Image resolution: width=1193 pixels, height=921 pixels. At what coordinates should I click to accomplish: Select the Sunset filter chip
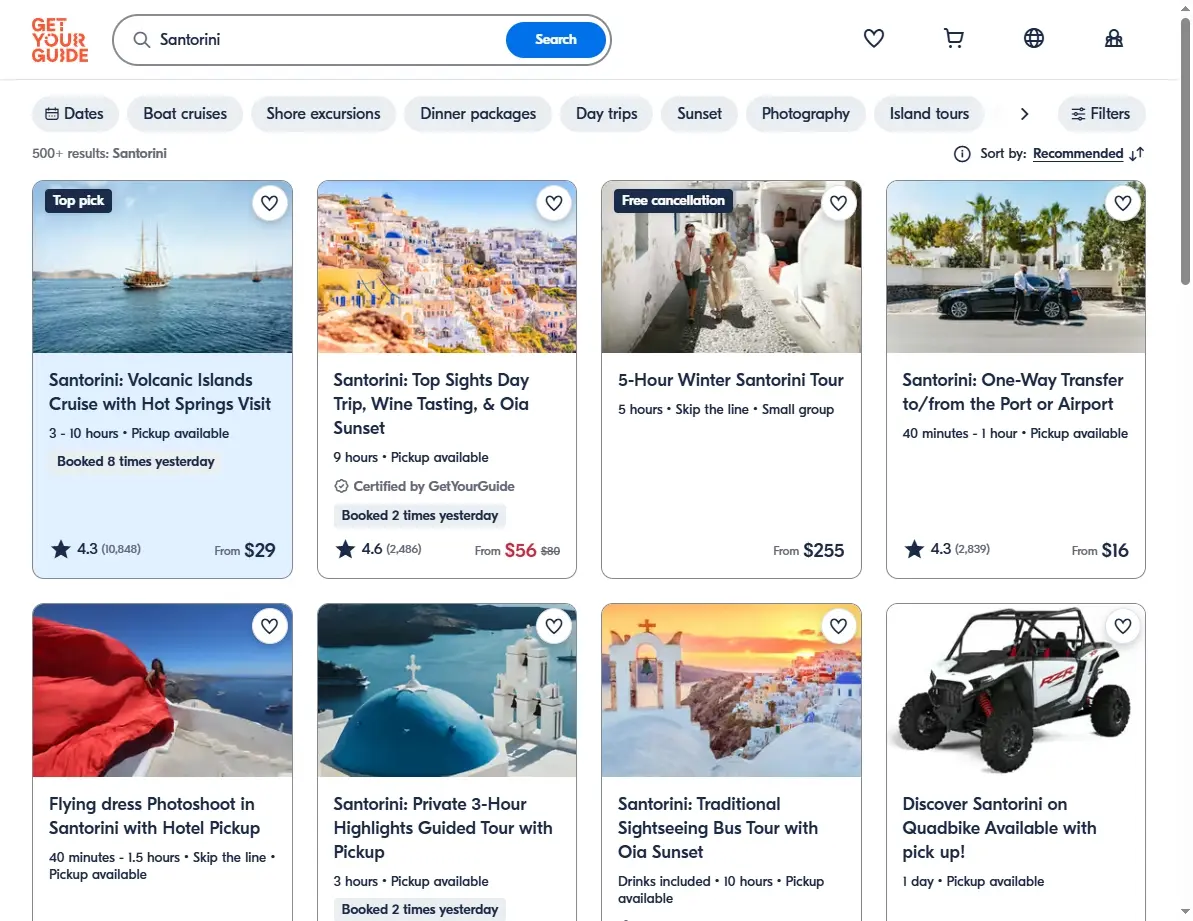pyautogui.click(x=699, y=114)
